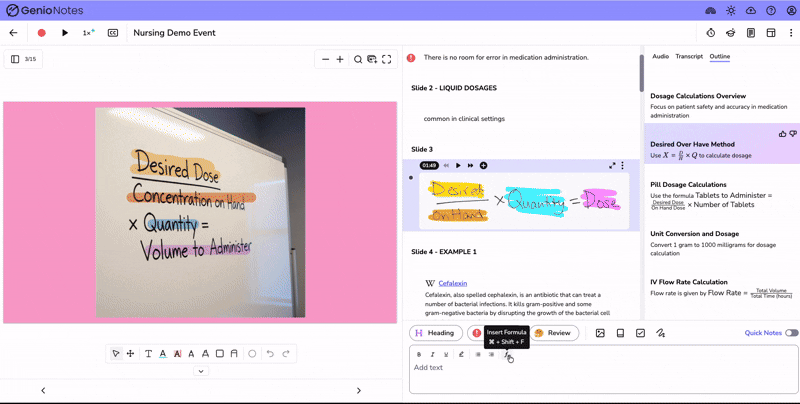Open the annotation color circle picker

point(252,354)
